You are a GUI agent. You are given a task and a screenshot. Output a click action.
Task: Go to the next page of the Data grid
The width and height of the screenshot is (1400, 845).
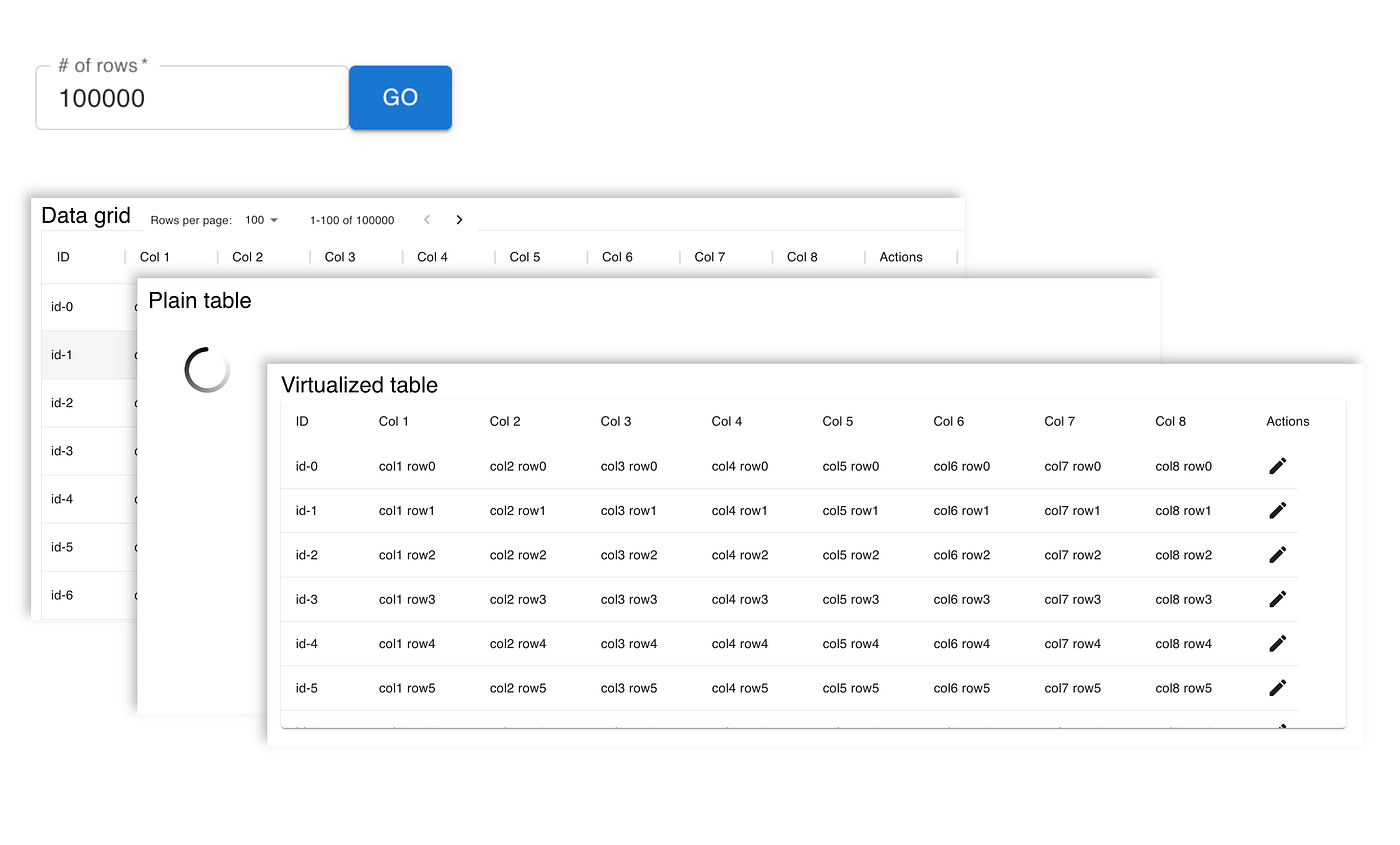(x=459, y=219)
